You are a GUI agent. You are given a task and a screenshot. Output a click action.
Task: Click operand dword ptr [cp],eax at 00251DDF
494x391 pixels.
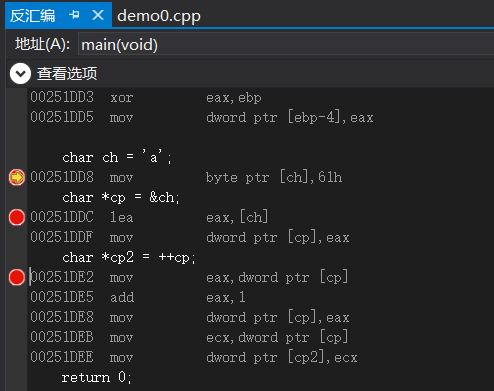278,237
